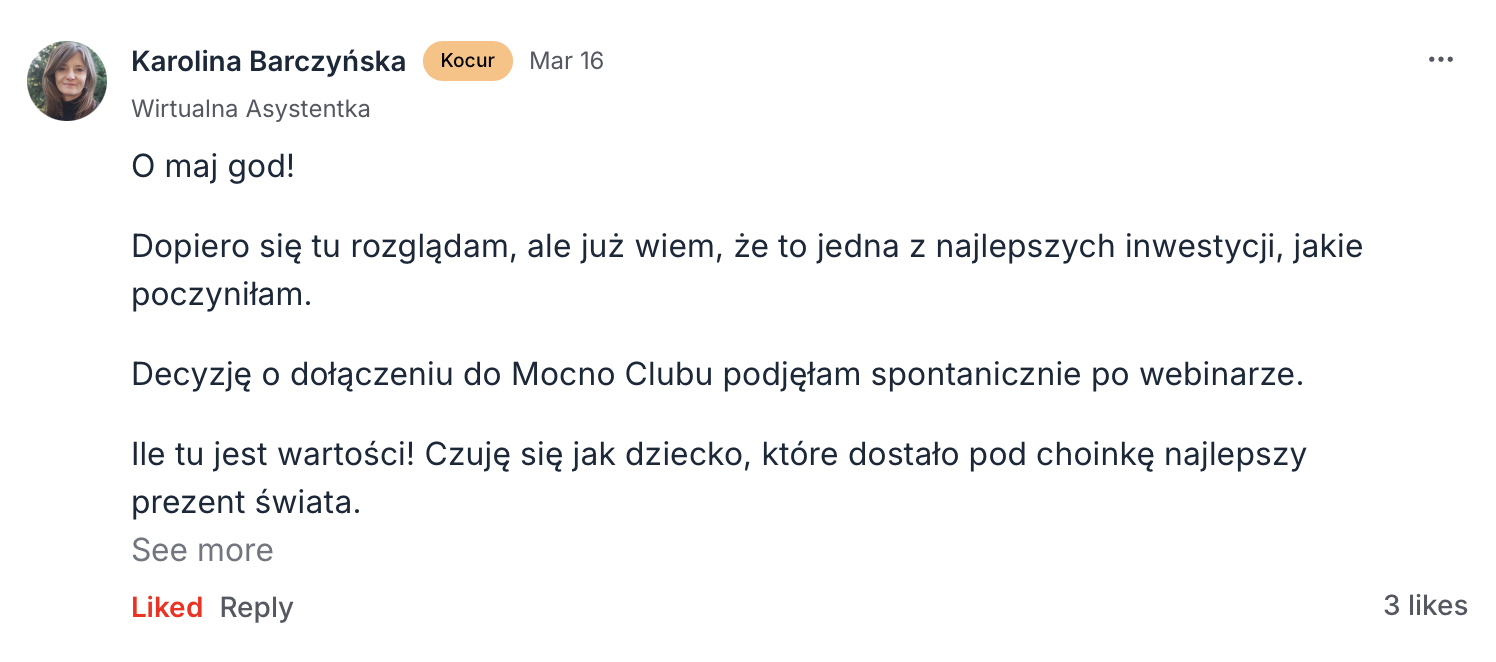Click the line starting "Ile tu jest wartości!"
This screenshot has height=662, width=1496.
click(719, 455)
